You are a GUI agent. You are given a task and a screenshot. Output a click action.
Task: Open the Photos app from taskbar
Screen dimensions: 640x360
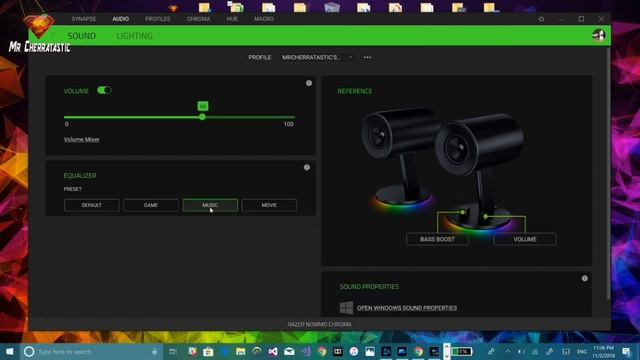point(370,351)
